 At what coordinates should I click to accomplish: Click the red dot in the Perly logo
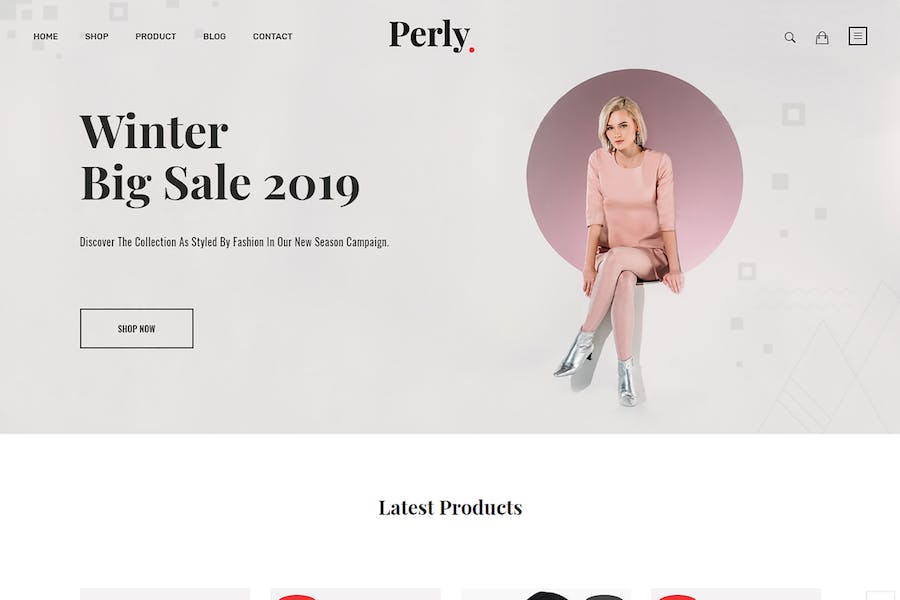472,50
